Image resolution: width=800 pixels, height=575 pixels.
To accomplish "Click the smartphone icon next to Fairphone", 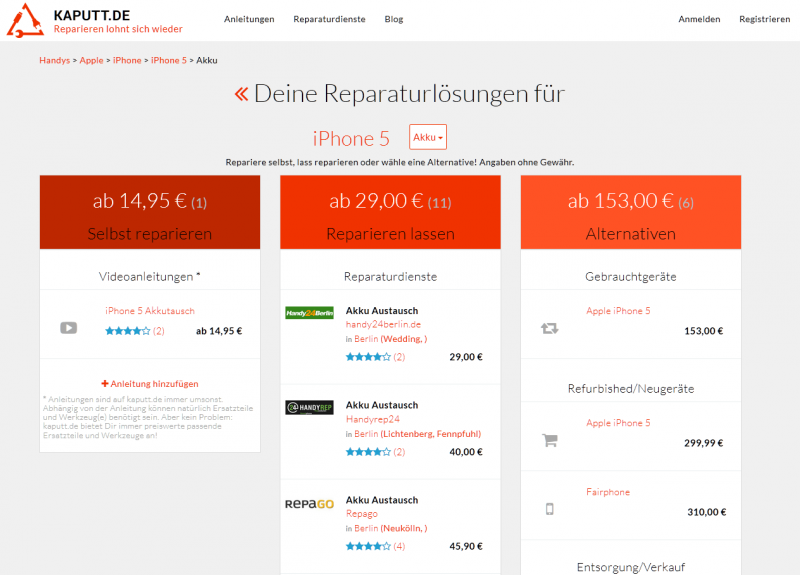I will (x=549, y=508).
